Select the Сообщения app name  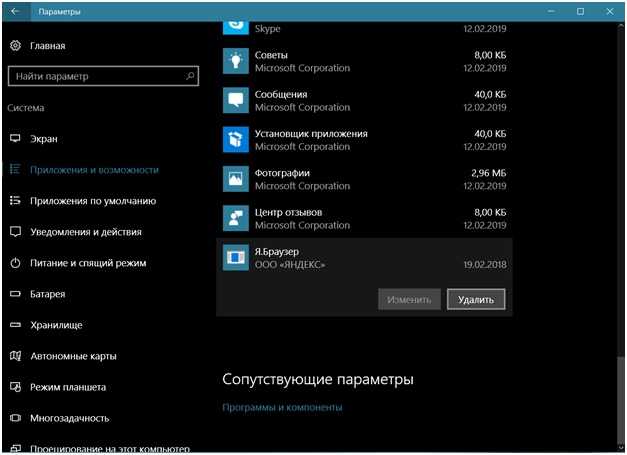(x=281, y=94)
